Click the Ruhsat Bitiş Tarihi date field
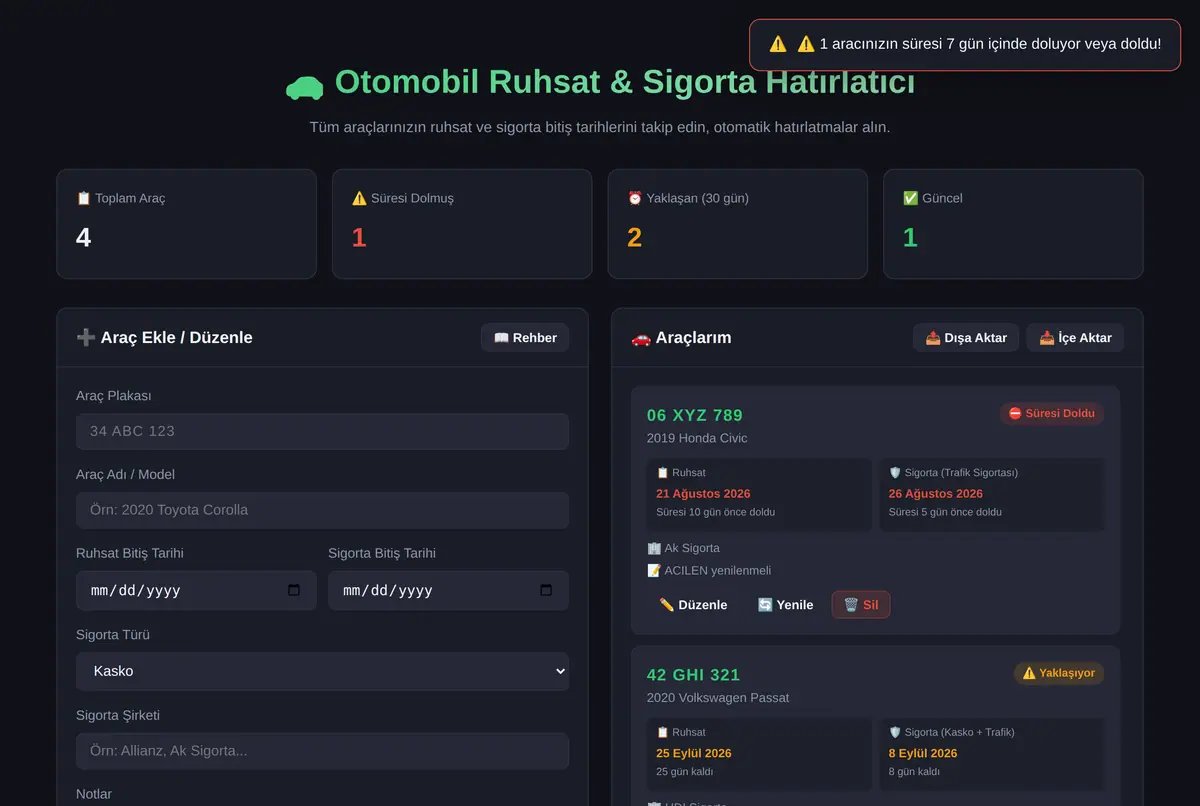The image size is (1200, 806). pyautogui.click(x=196, y=590)
